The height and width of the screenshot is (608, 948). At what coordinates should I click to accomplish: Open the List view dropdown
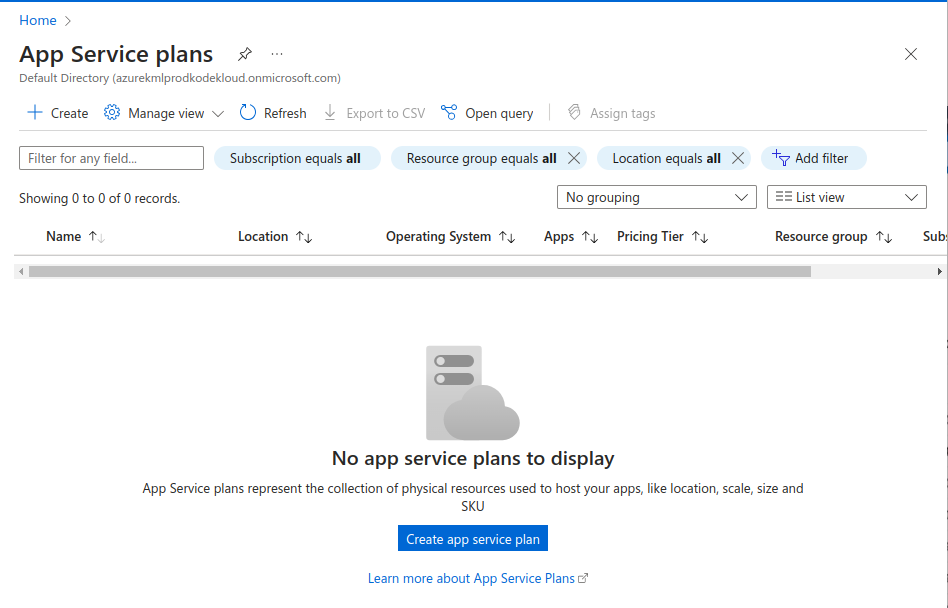pos(846,198)
